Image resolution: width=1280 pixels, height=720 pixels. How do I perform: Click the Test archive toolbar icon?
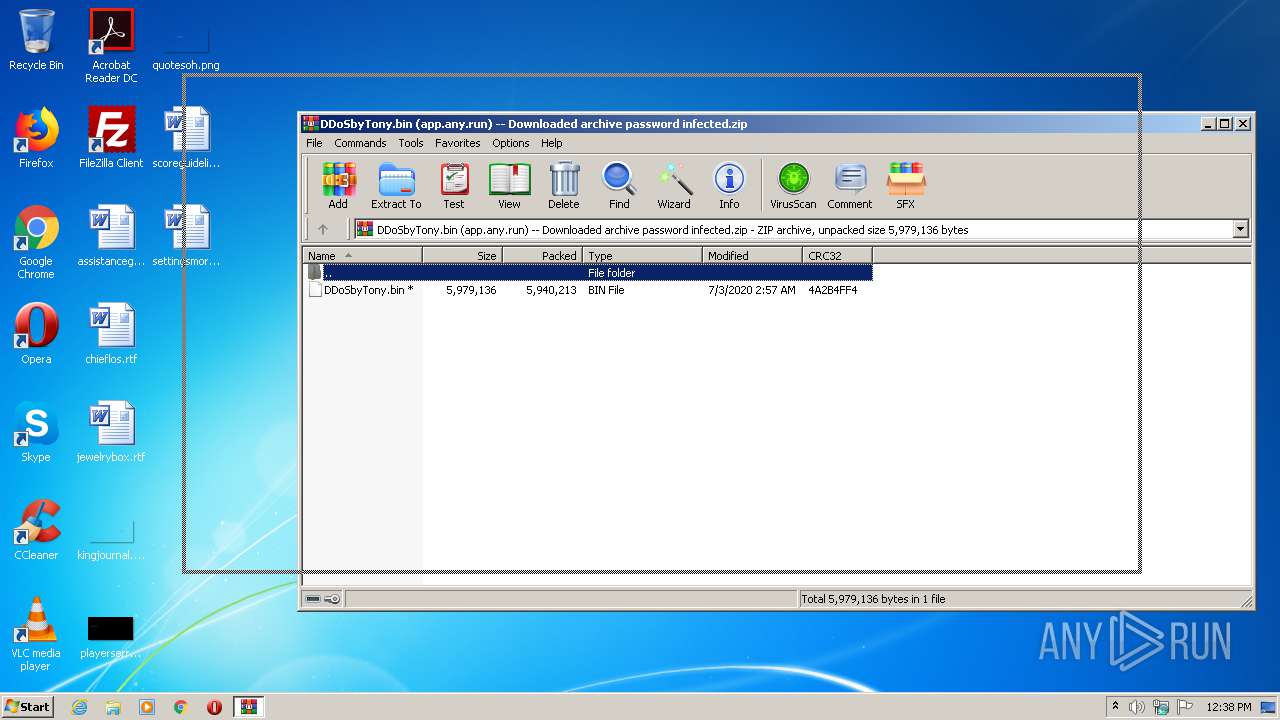pos(454,186)
